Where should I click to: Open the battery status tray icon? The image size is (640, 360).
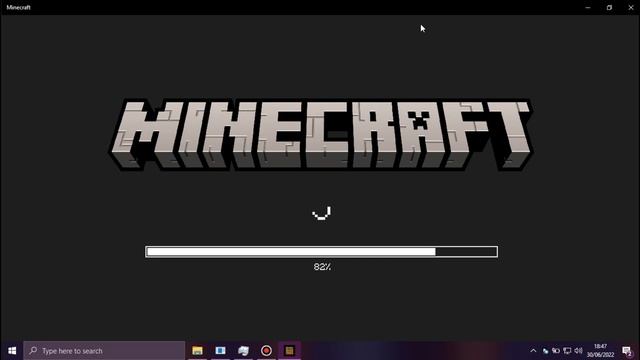point(556,351)
